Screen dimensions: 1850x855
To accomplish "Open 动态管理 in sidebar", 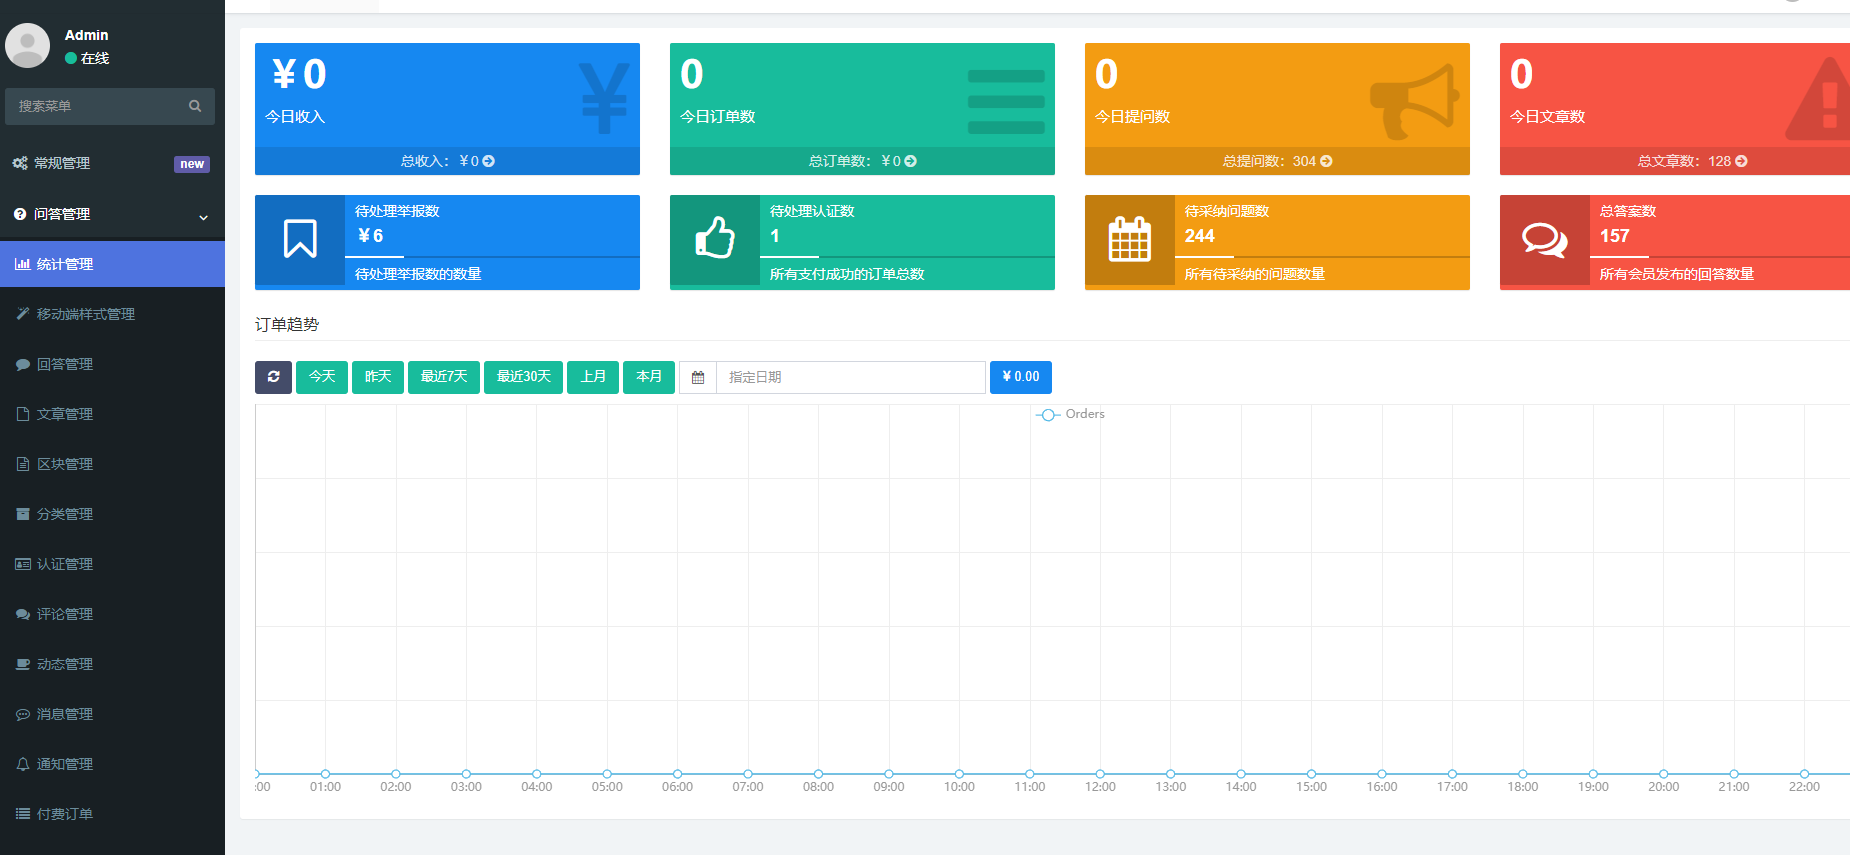I will point(112,664).
